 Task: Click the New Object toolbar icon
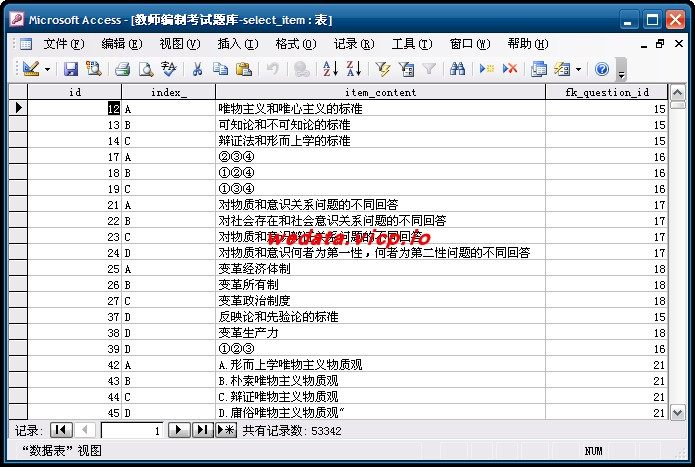tap(562, 69)
